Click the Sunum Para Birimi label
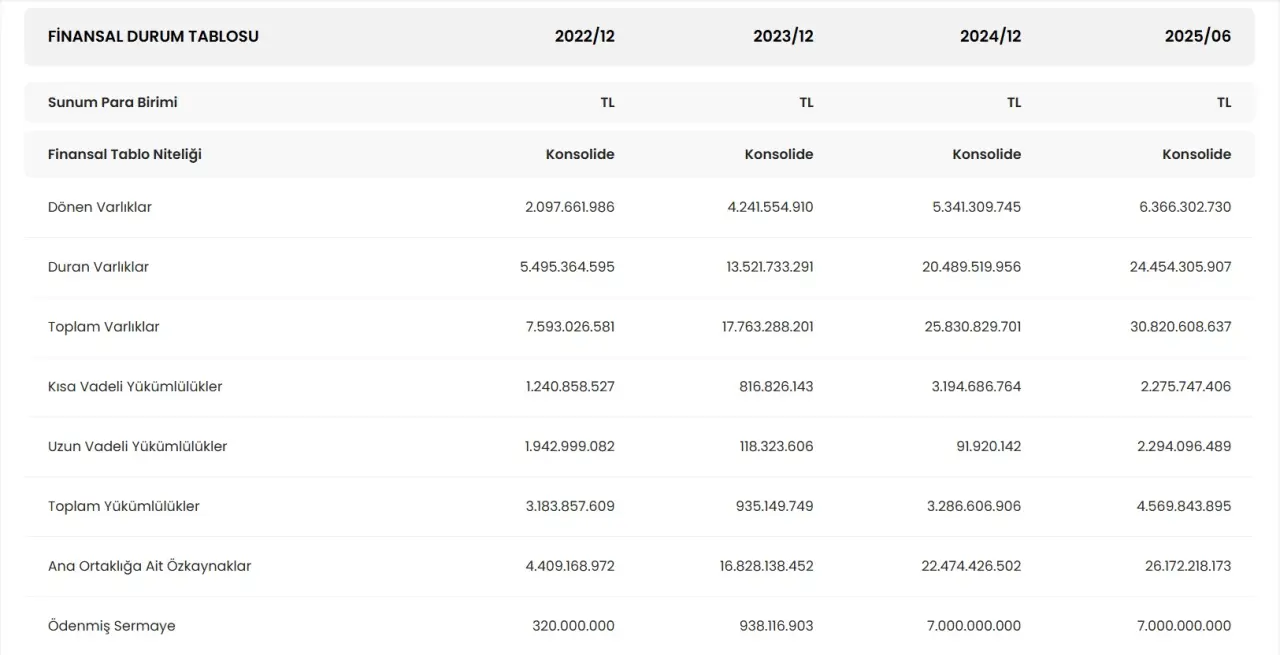 (x=112, y=102)
